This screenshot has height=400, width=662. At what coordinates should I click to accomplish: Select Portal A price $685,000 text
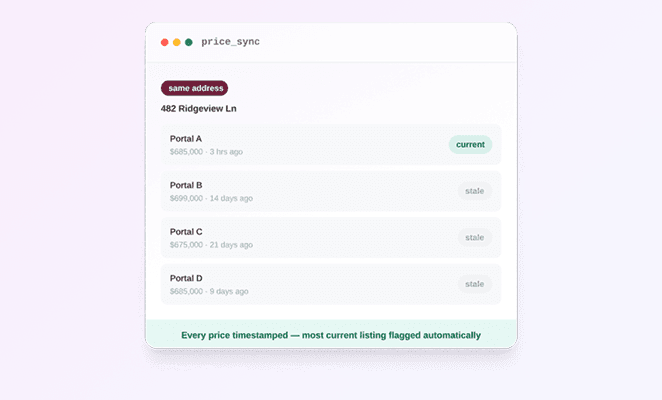[x=186, y=152]
